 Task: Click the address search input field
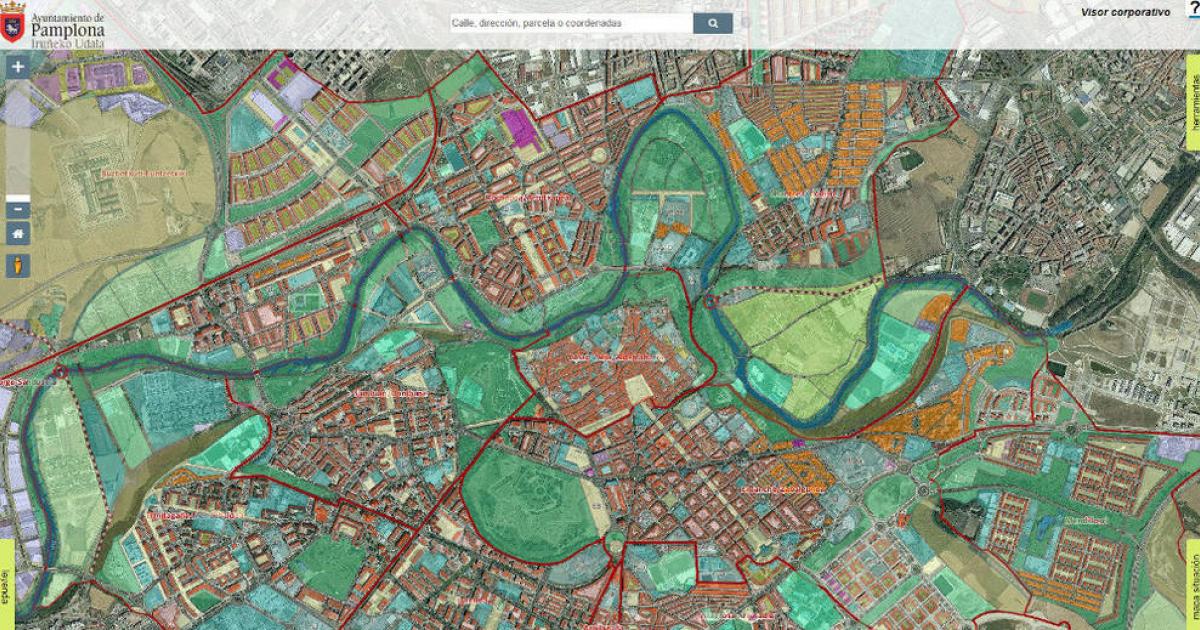click(568, 23)
